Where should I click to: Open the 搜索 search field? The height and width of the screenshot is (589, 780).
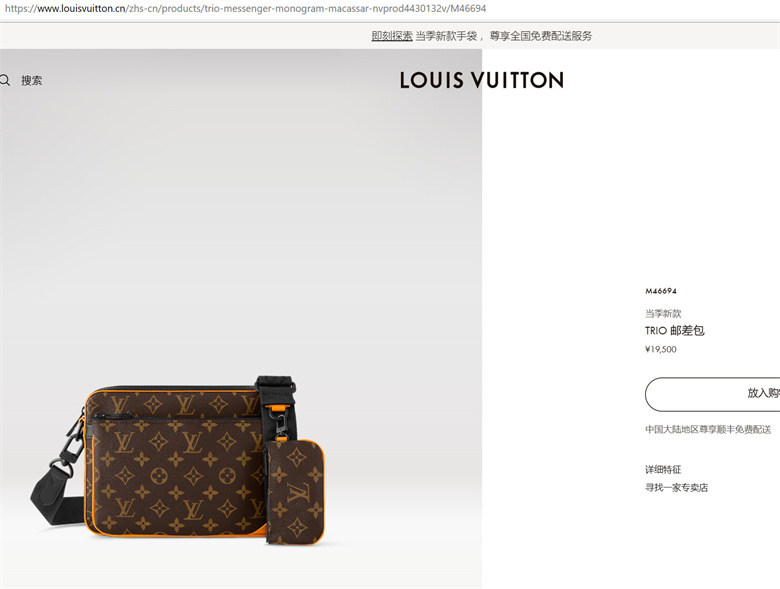(x=31, y=81)
